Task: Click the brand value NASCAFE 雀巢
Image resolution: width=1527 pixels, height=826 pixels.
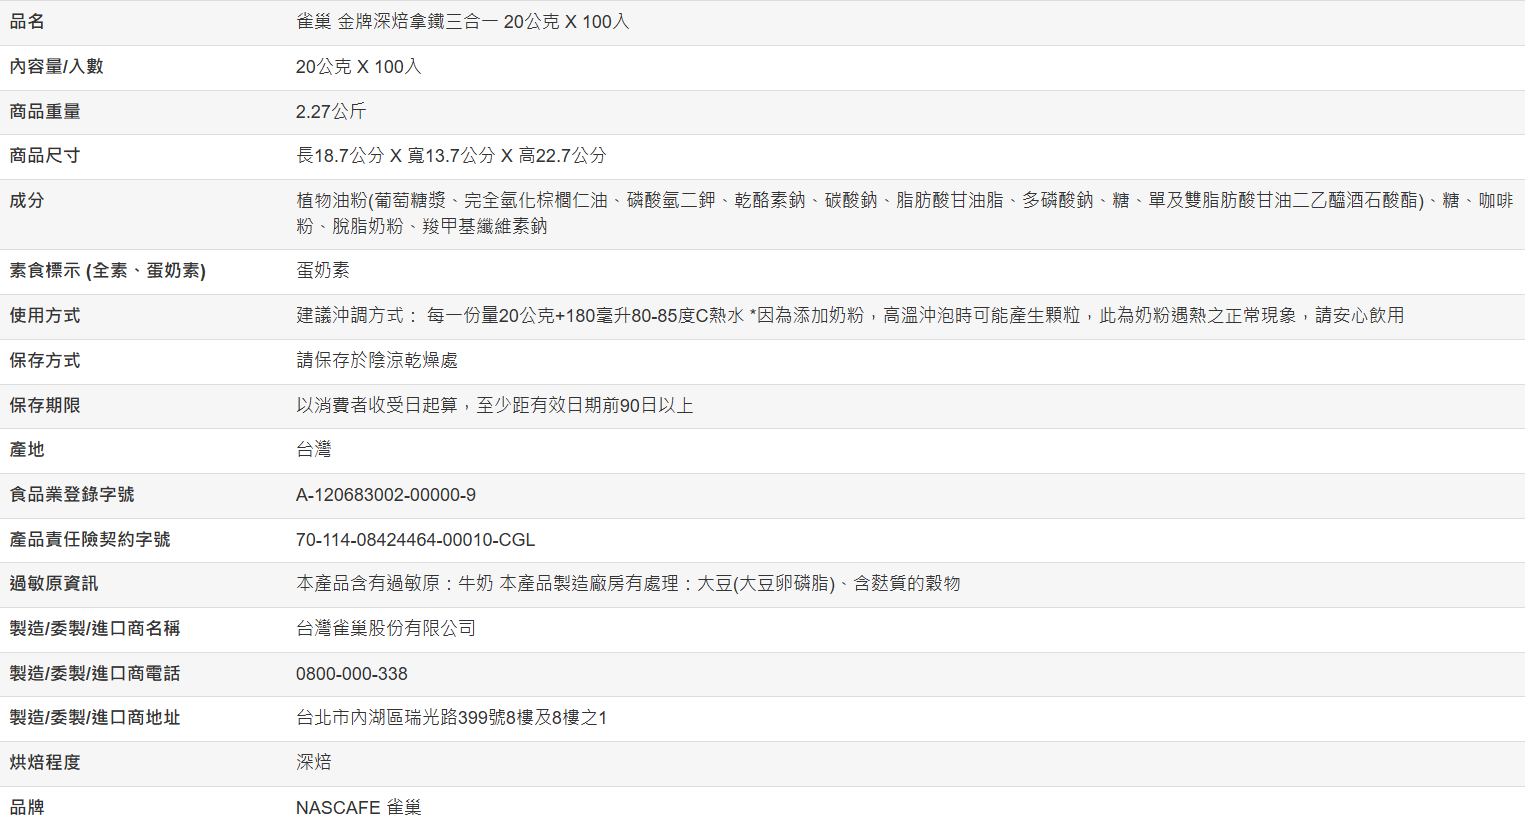Action: tap(358, 807)
